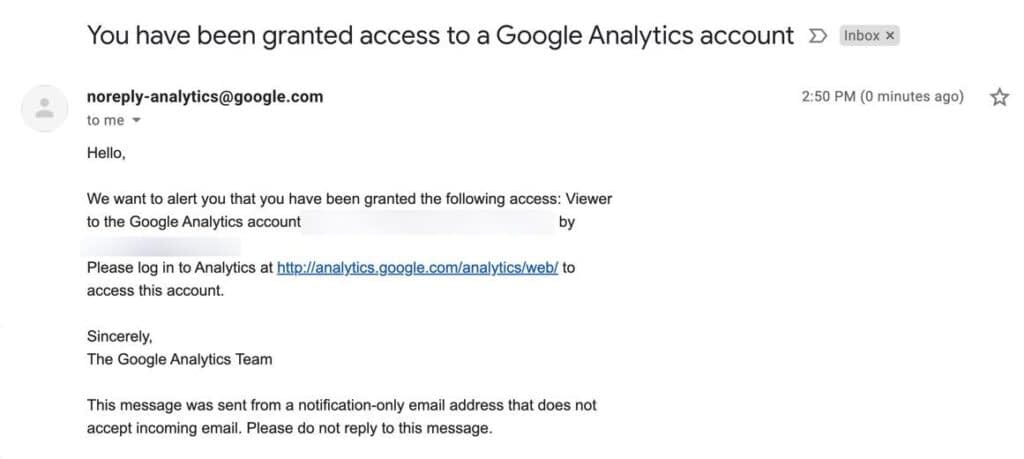Open the analytics.google.com/analytics/web link
Screen dimensions: 1024x459
417,268
